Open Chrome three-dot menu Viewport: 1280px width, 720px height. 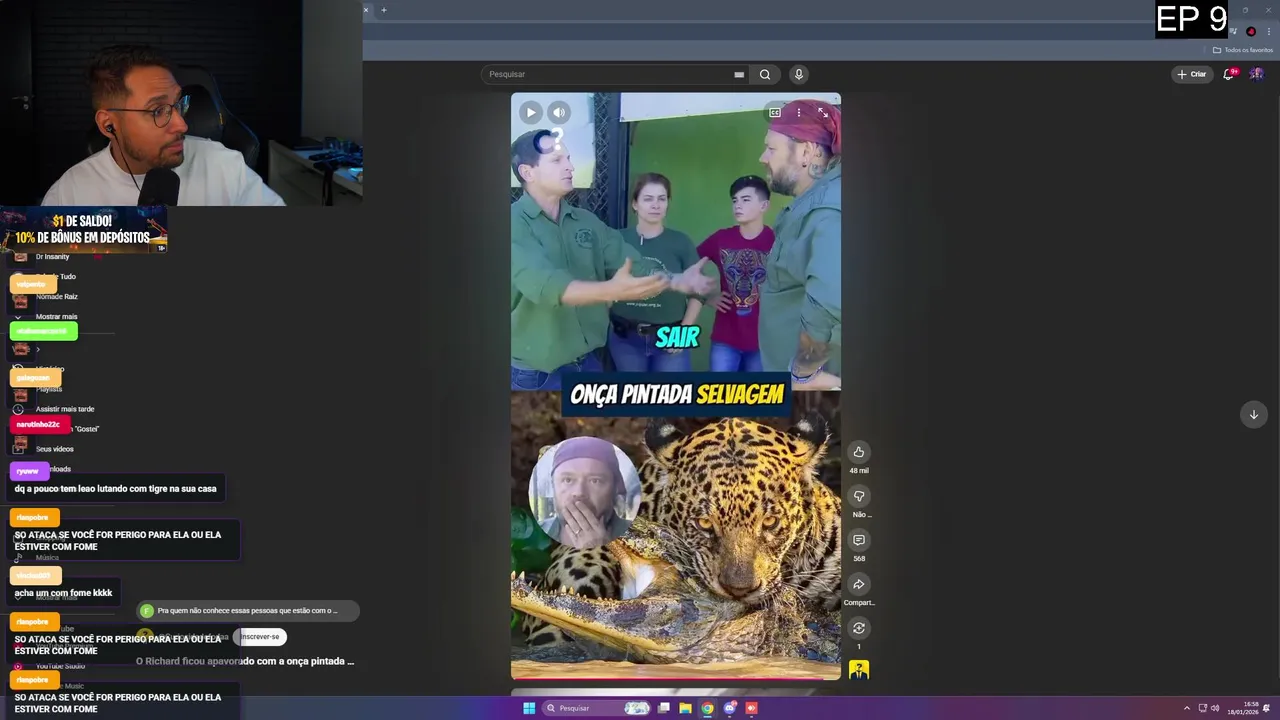pyautogui.click(x=1269, y=31)
